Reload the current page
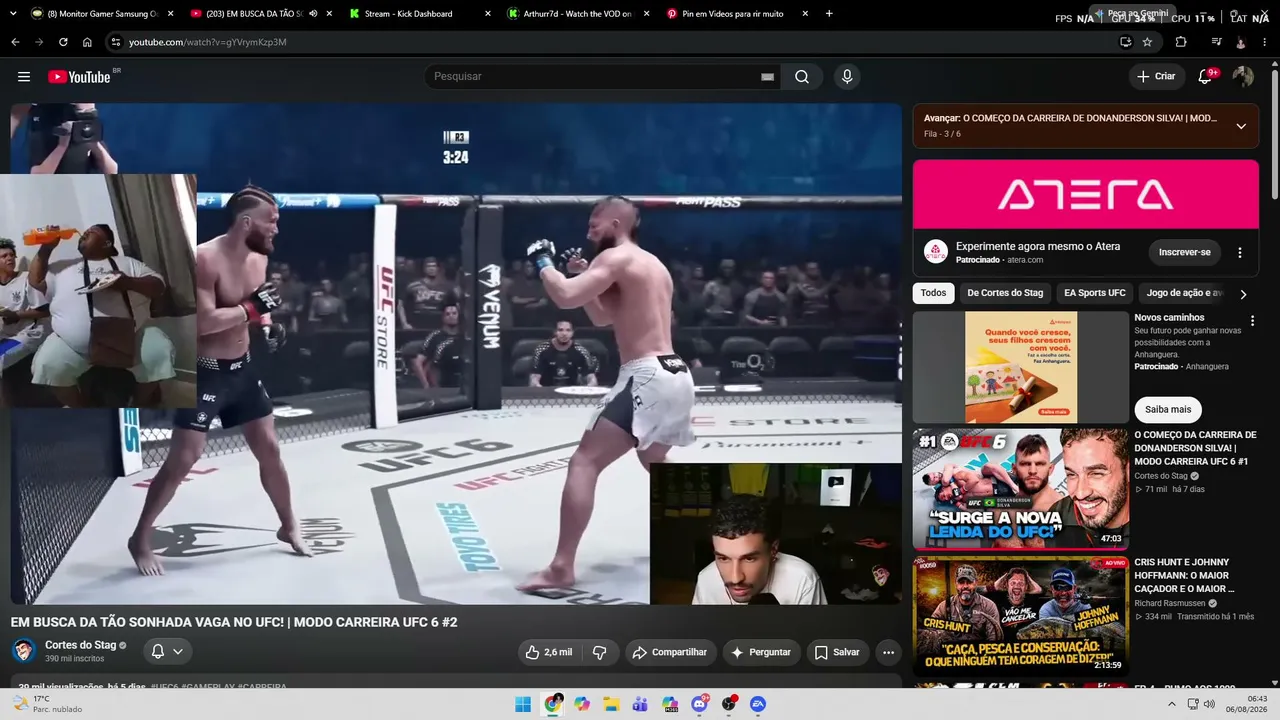 click(x=63, y=42)
